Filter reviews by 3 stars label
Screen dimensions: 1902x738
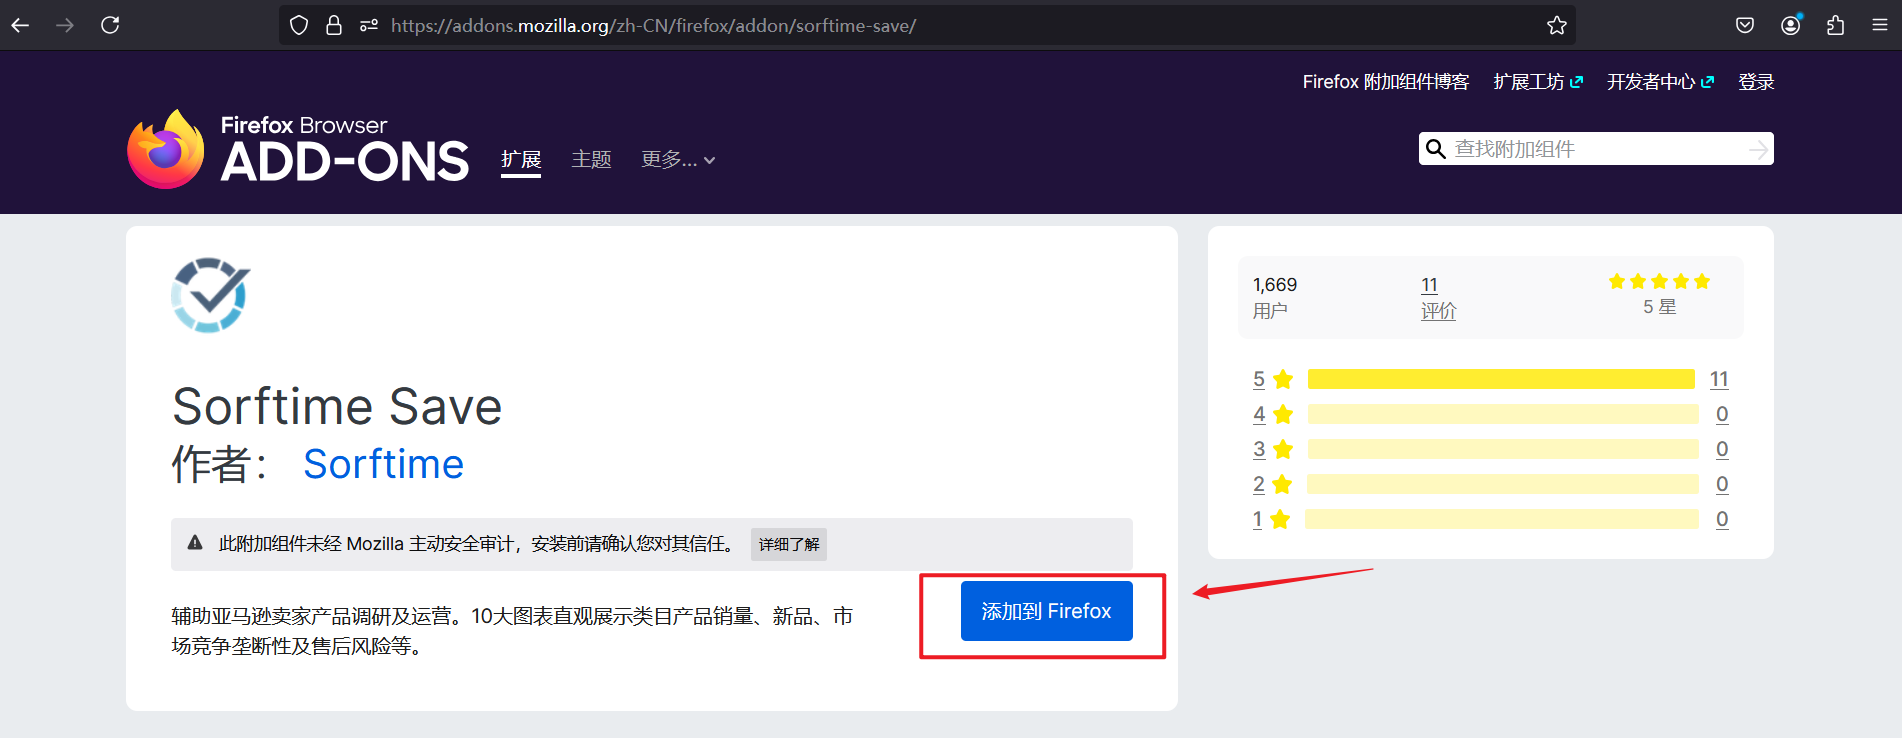coord(1273,449)
